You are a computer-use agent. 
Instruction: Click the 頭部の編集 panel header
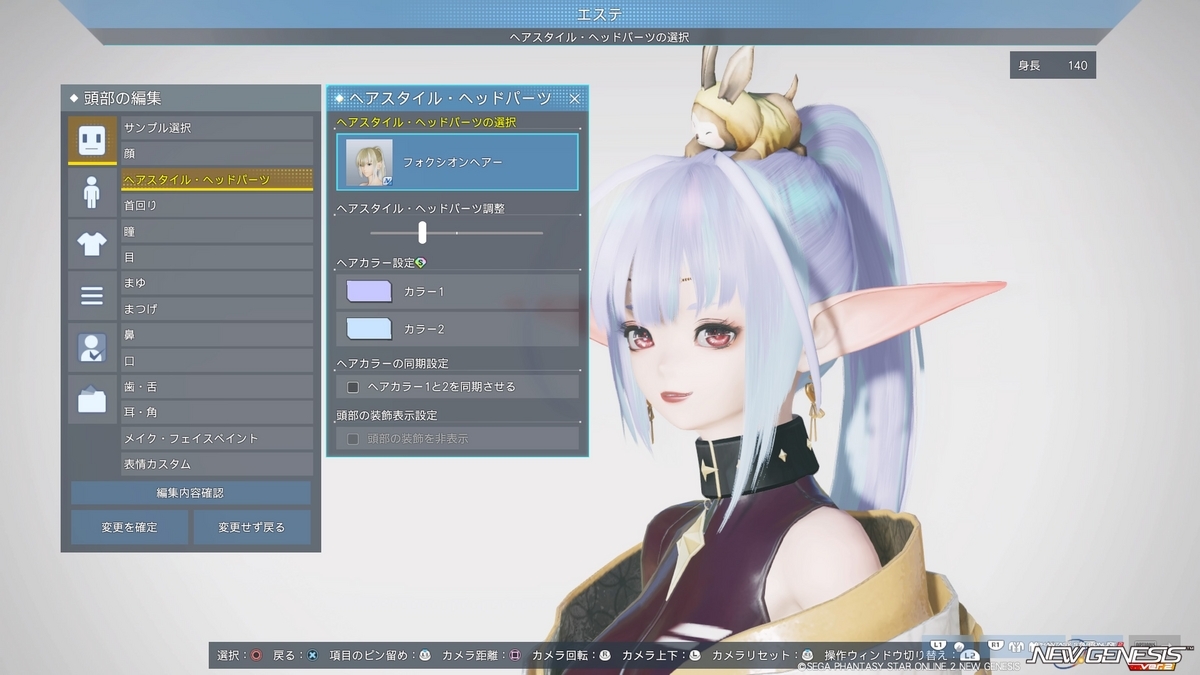point(191,98)
